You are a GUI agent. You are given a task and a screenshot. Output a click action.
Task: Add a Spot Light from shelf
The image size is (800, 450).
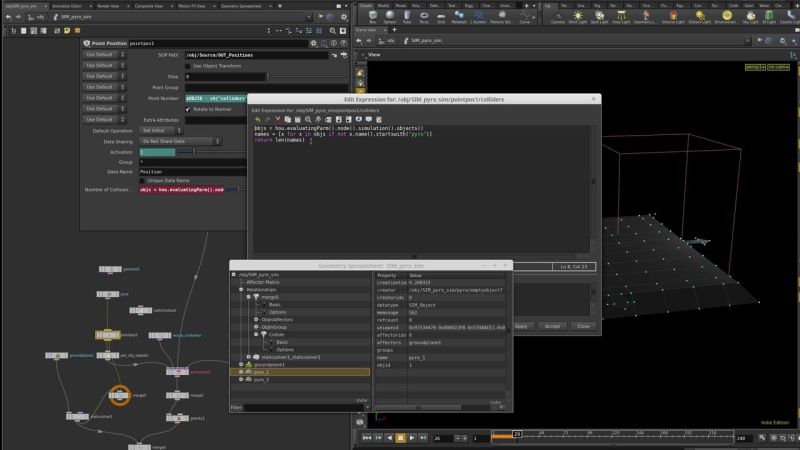(x=599, y=17)
